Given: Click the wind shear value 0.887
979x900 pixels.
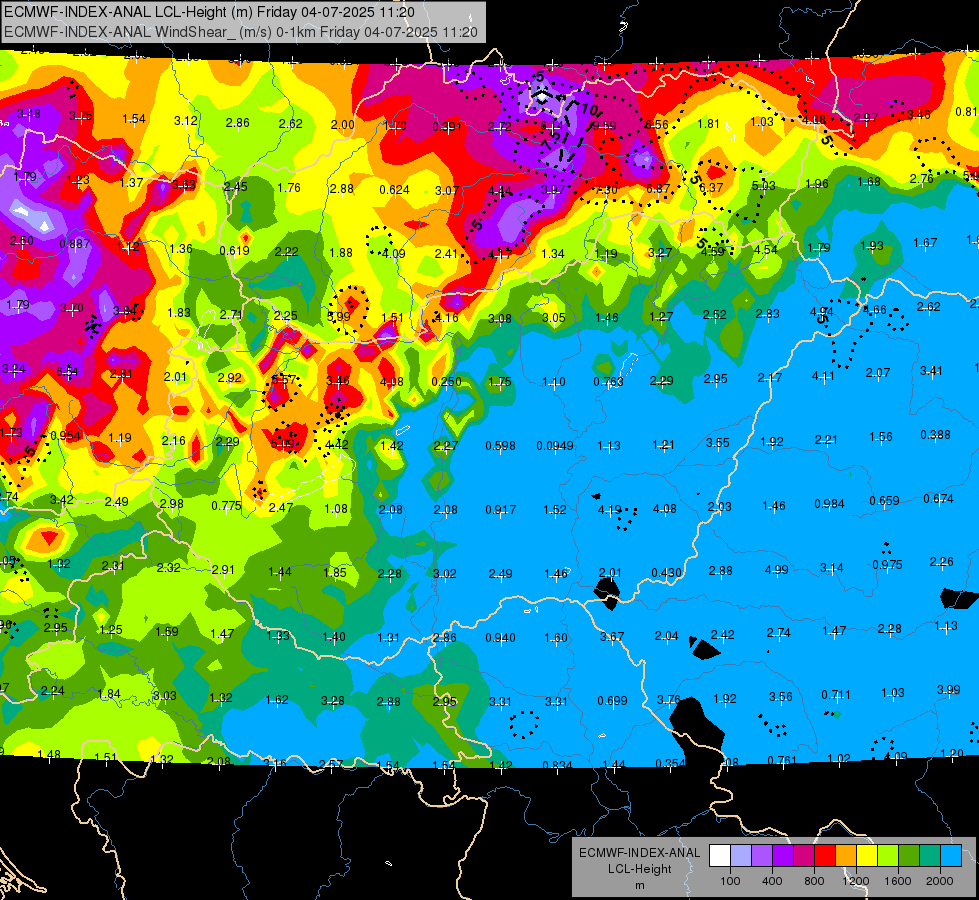Looking at the screenshot, I should click(74, 244).
